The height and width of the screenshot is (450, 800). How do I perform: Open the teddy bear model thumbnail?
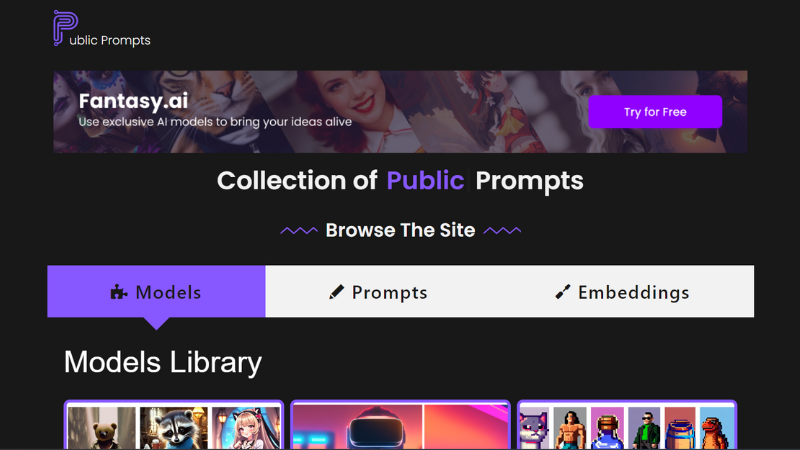(102, 428)
